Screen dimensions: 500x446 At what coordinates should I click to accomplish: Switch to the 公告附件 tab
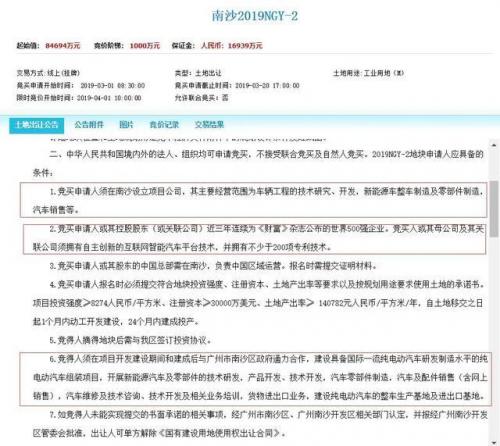(89, 125)
